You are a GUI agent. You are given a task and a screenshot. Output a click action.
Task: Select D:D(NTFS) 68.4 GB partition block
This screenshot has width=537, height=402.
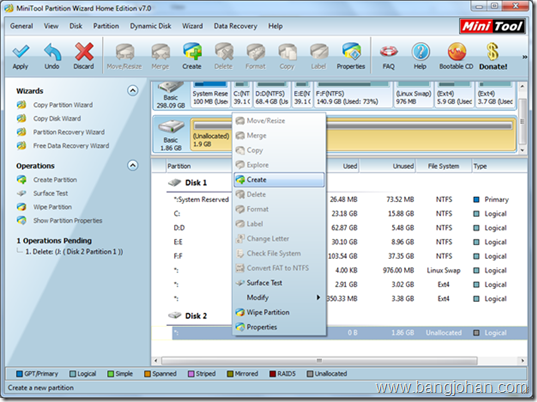[272, 94]
